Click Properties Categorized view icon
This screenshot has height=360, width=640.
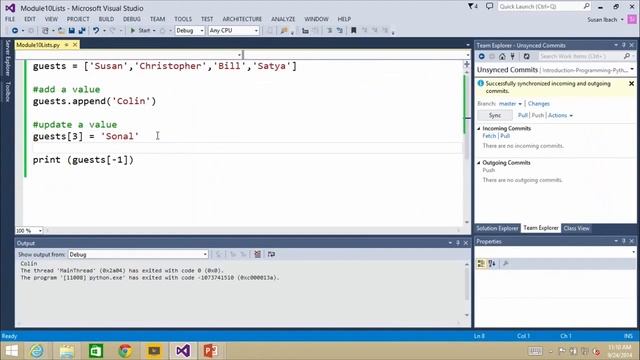pos(481,264)
